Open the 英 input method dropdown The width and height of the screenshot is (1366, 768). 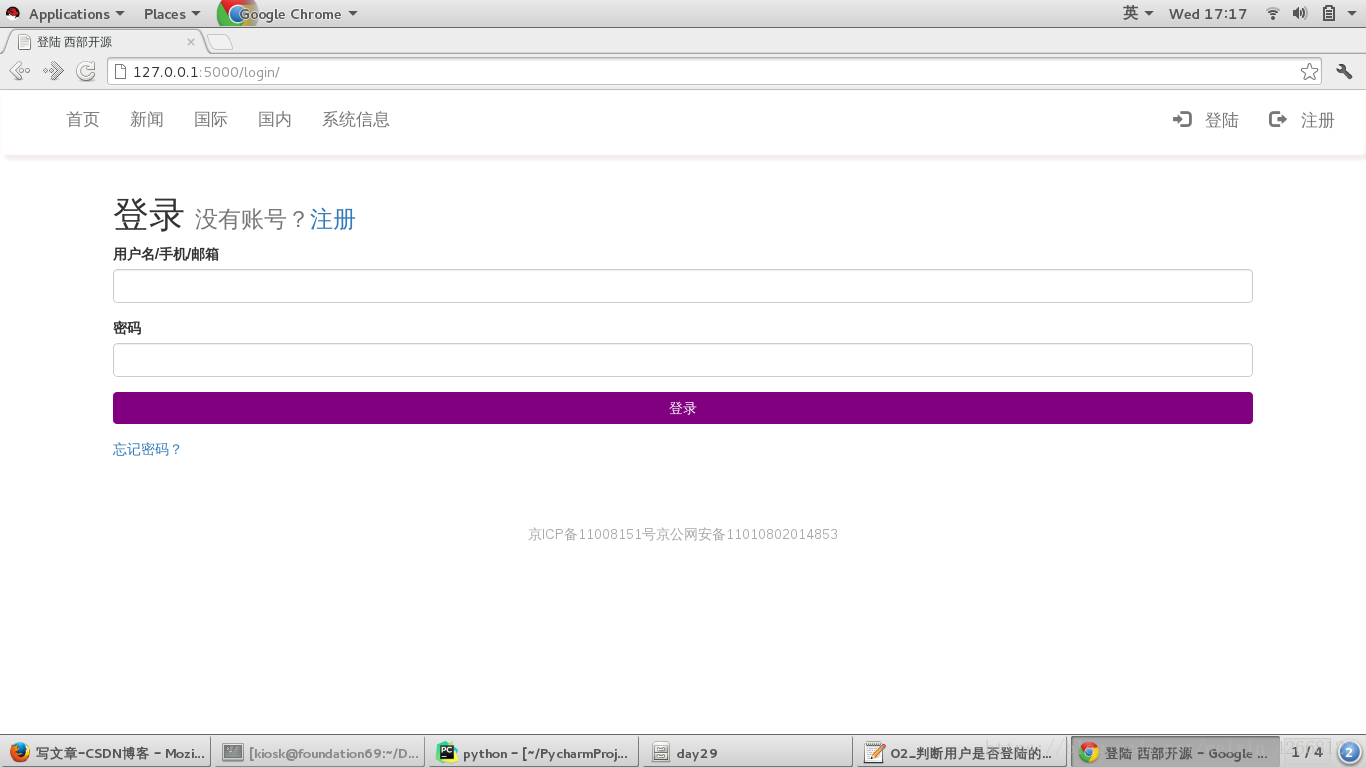tap(1138, 13)
